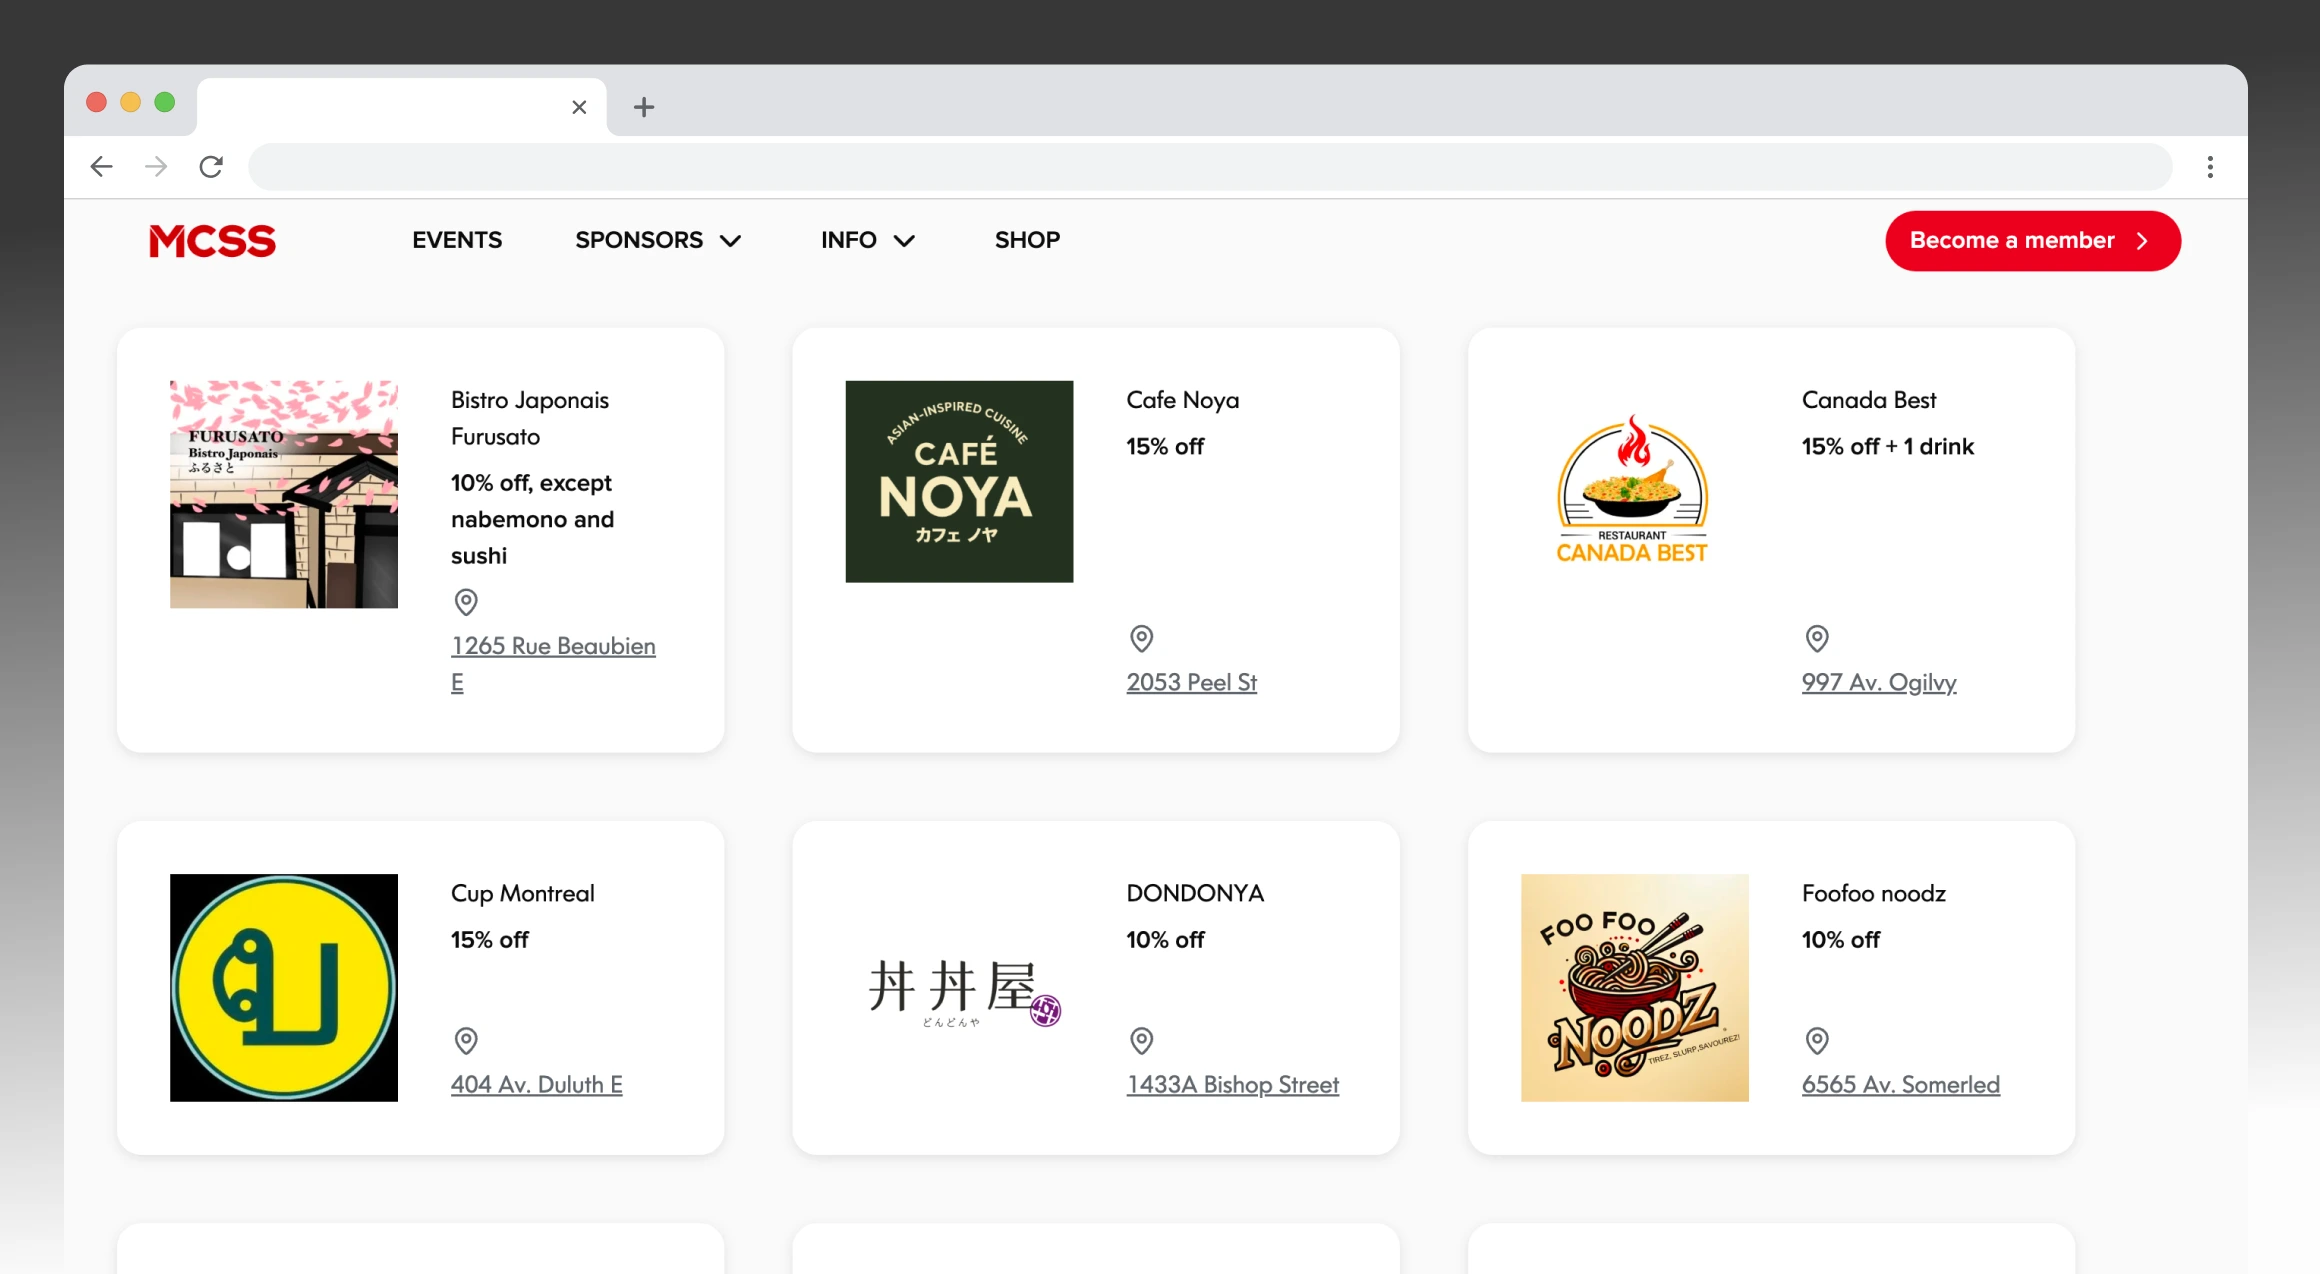Image resolution: width=2320 pixels, height=1274 pixels.
Task: Click the location pin on DONDONYA card
Action: coord(1141,1041)
